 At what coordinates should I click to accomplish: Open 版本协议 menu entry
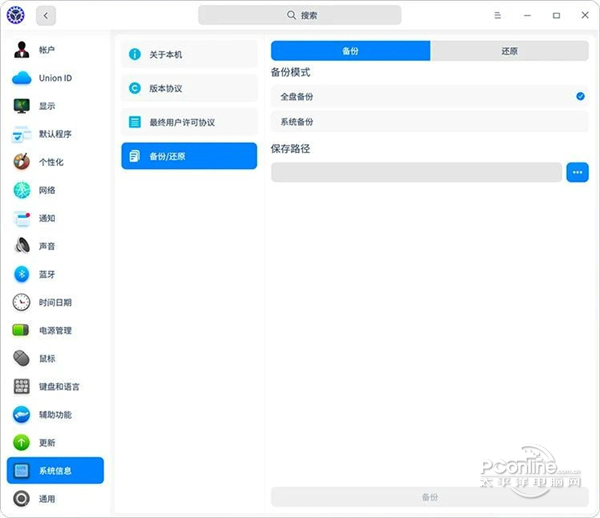(x=189, y=88)
